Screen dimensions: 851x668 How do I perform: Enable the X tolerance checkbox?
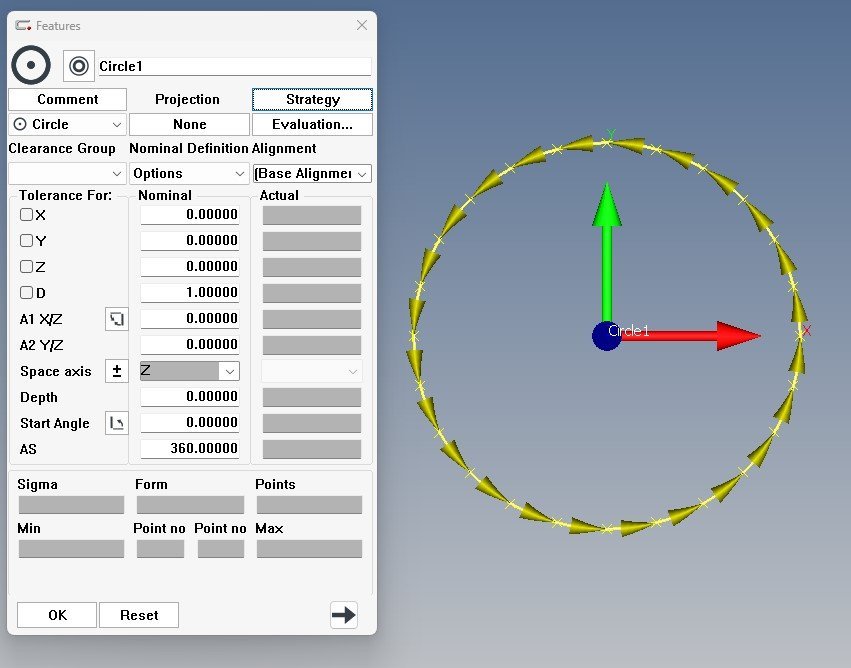[27, 215]
